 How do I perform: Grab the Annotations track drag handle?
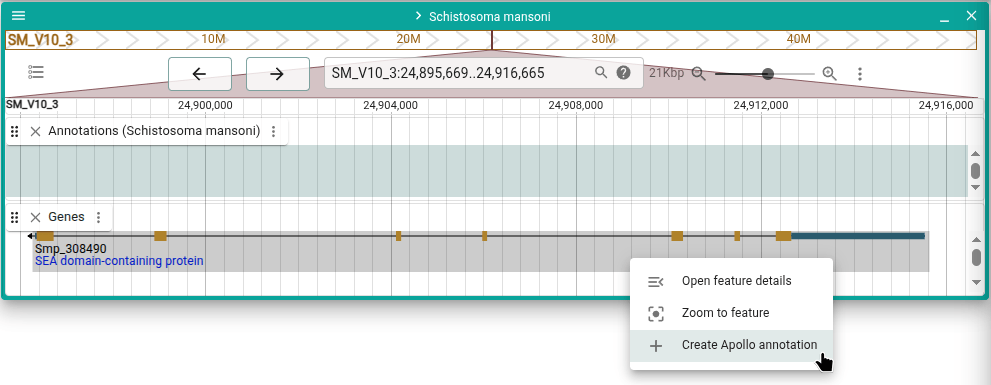(15, 131)
